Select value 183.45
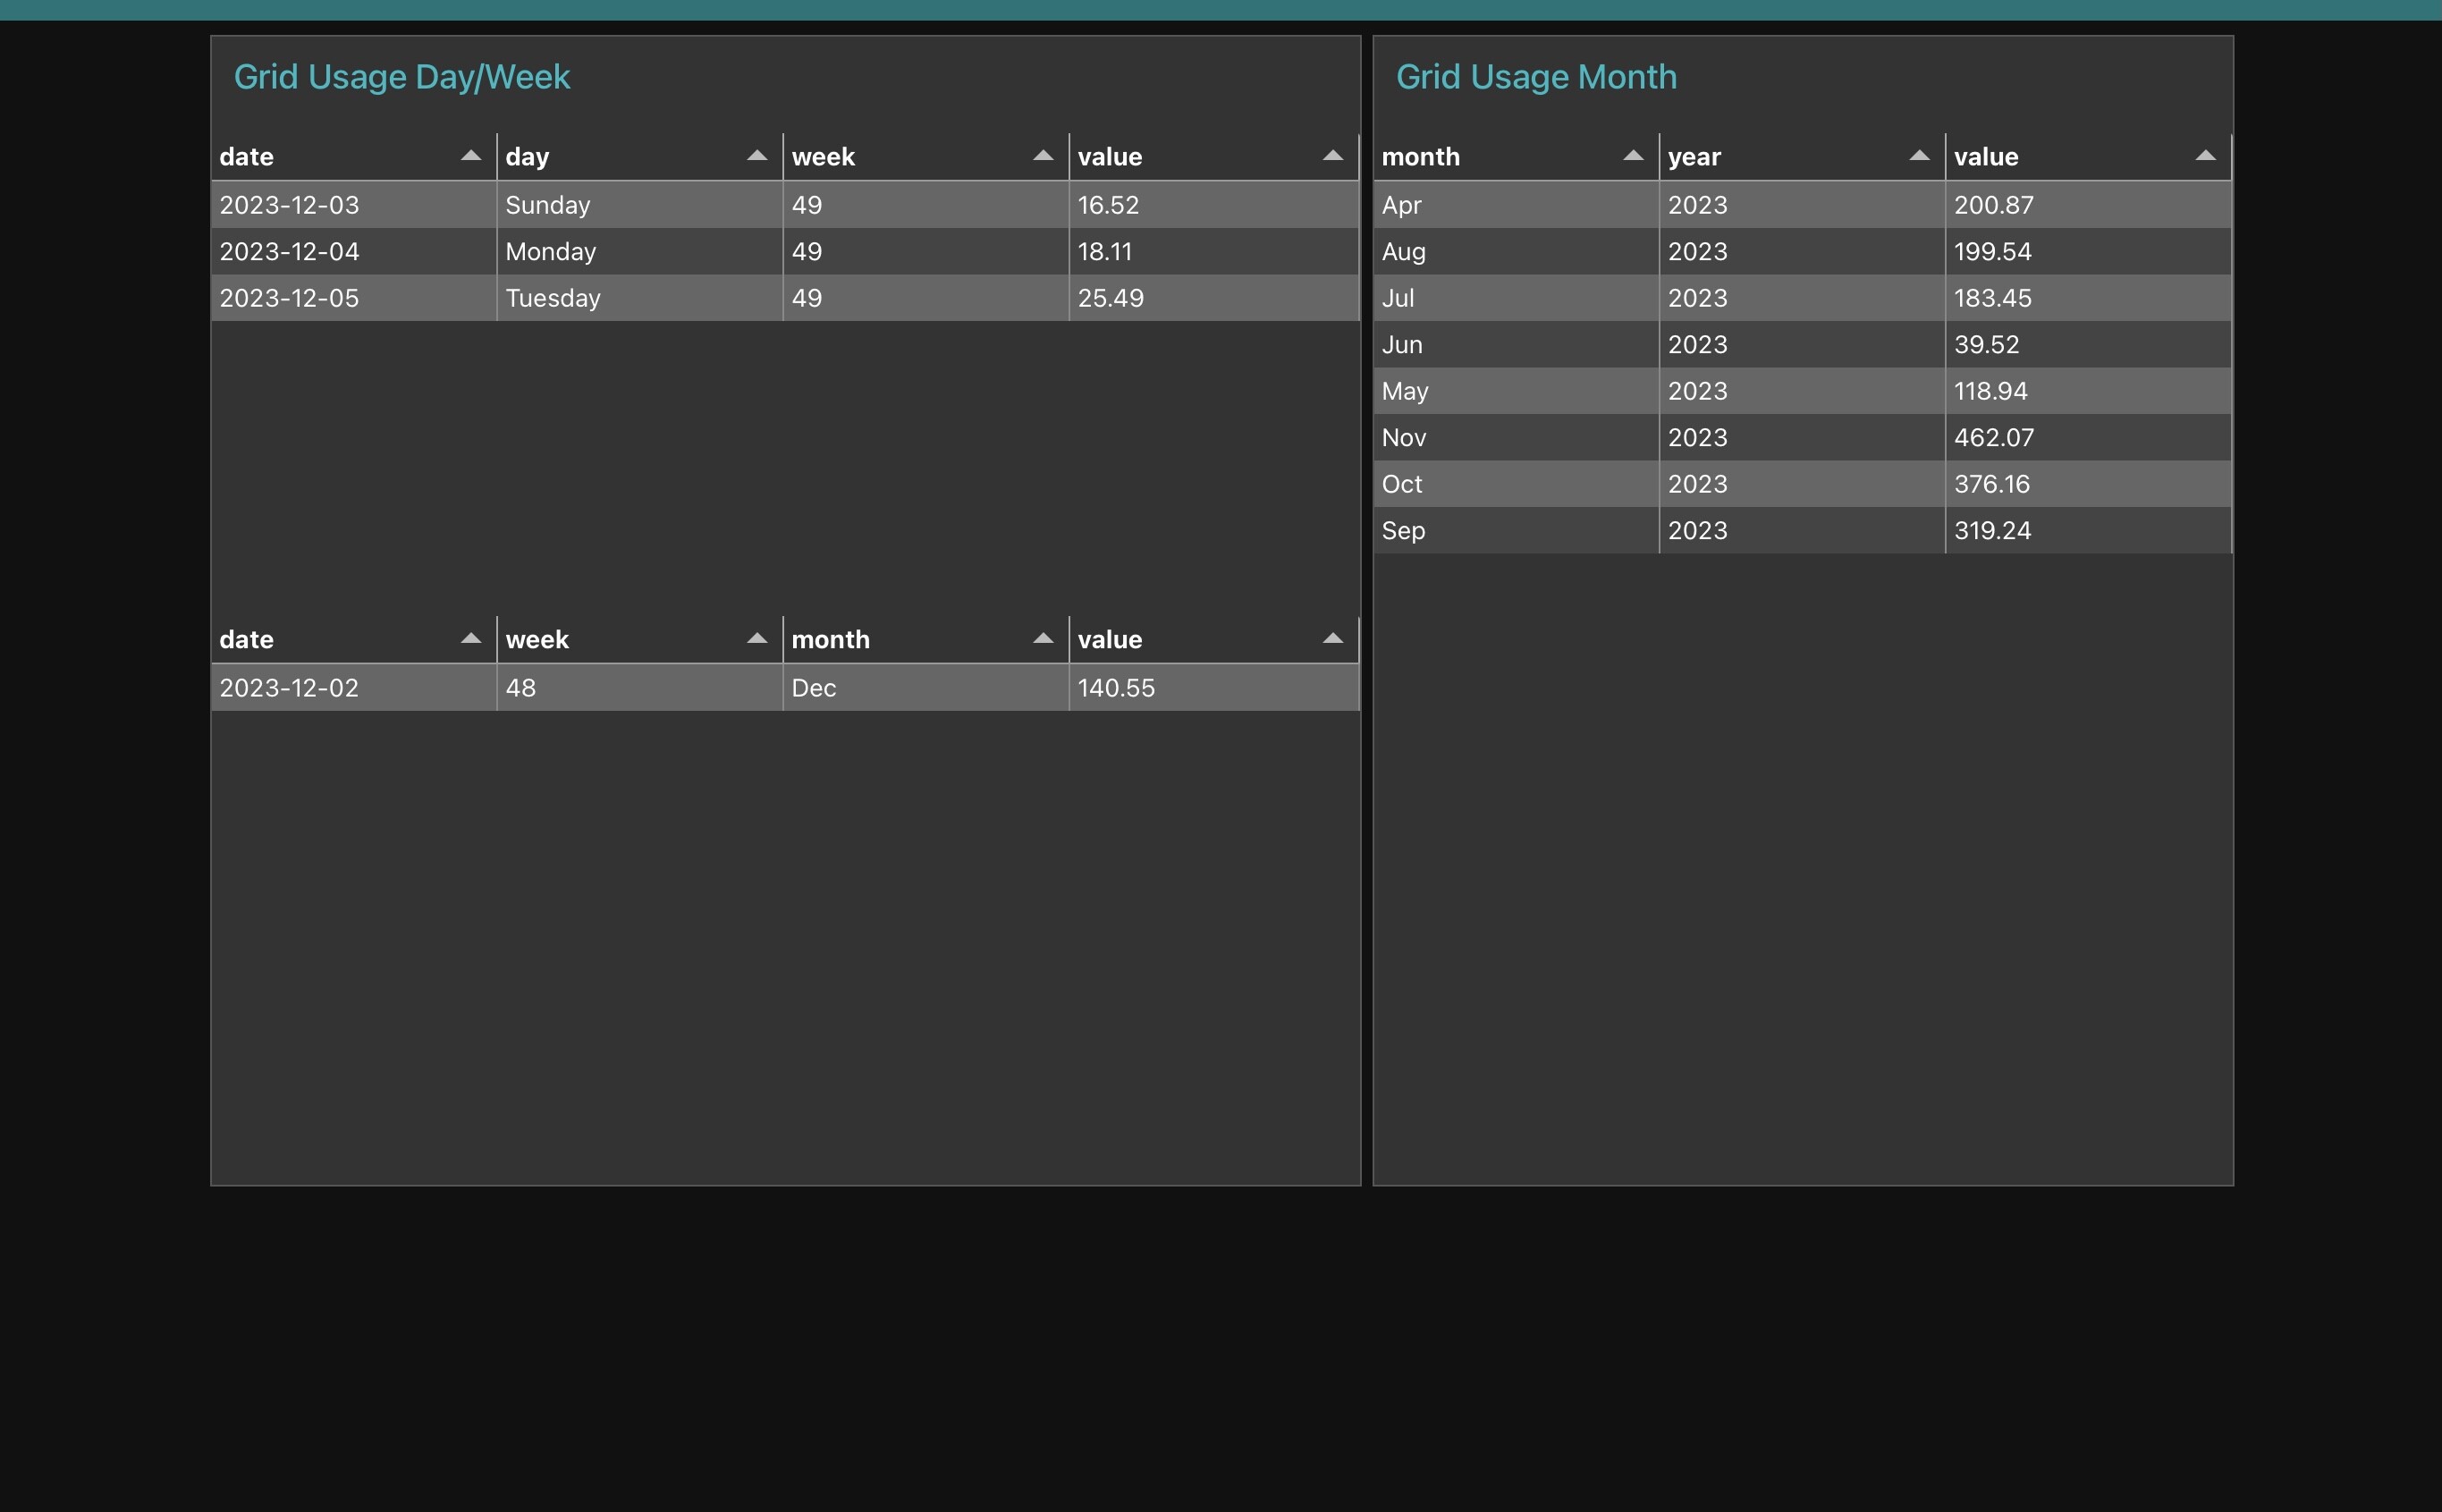Viewport: 2442px width, 1512px height. click(x=2088, y=298)
